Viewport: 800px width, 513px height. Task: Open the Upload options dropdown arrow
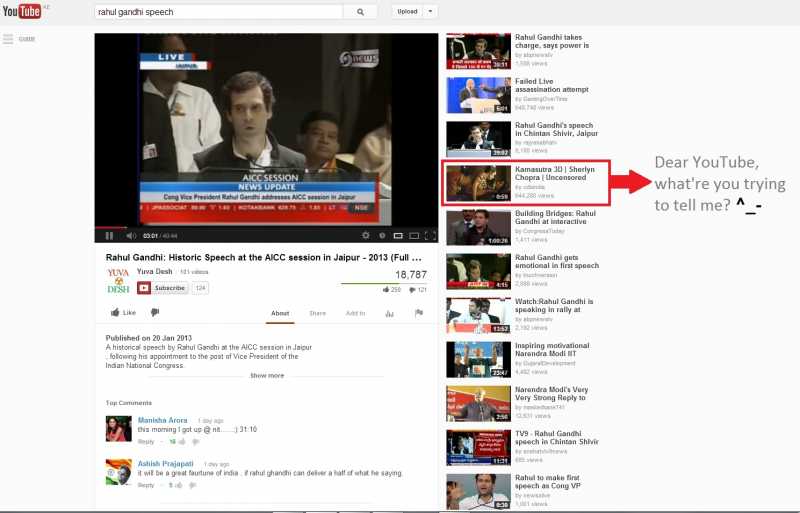[430, 11]
